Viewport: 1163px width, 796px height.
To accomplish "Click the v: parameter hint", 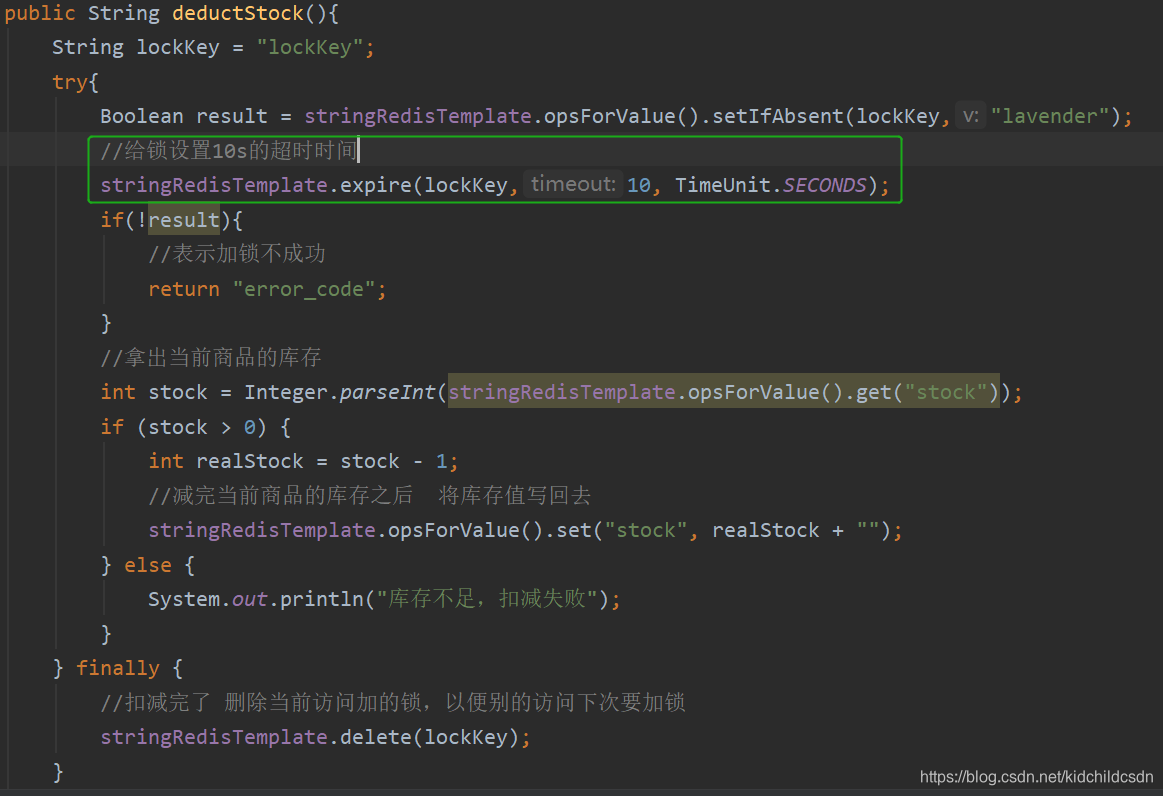I will [970, 116].
